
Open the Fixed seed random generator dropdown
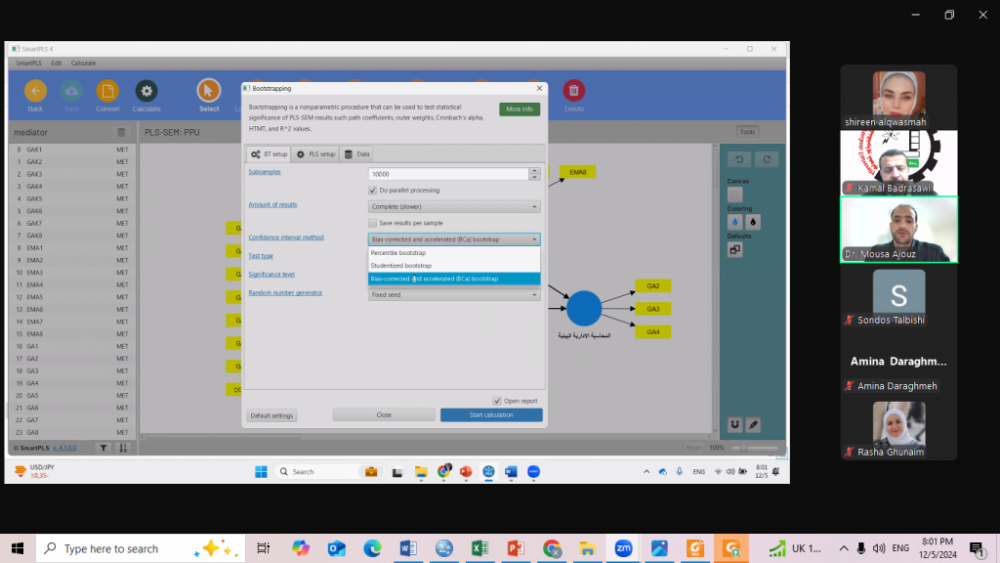pyautogui.click(x=454, y=295)
